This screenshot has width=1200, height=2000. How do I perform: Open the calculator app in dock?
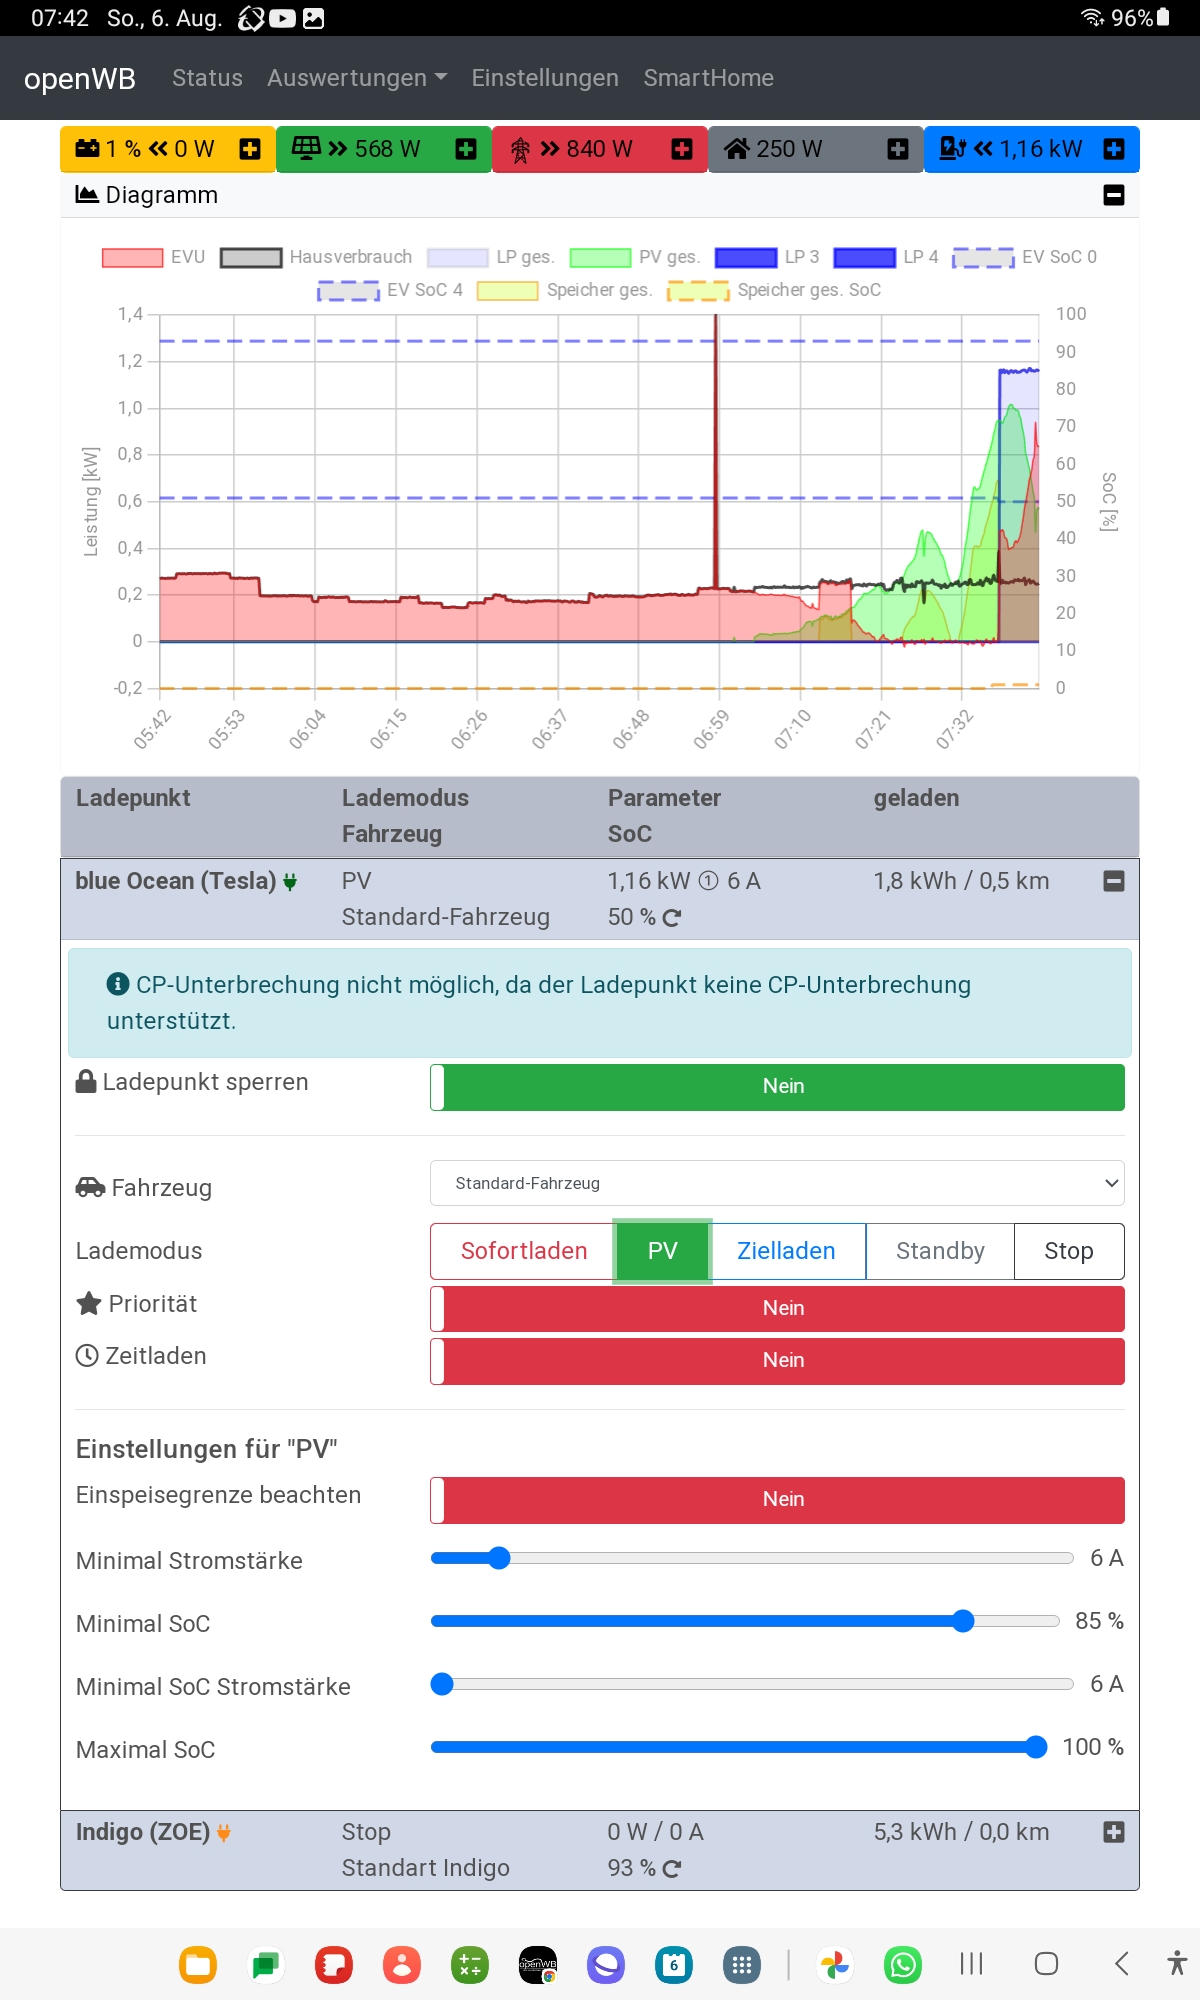point(470,1965)
